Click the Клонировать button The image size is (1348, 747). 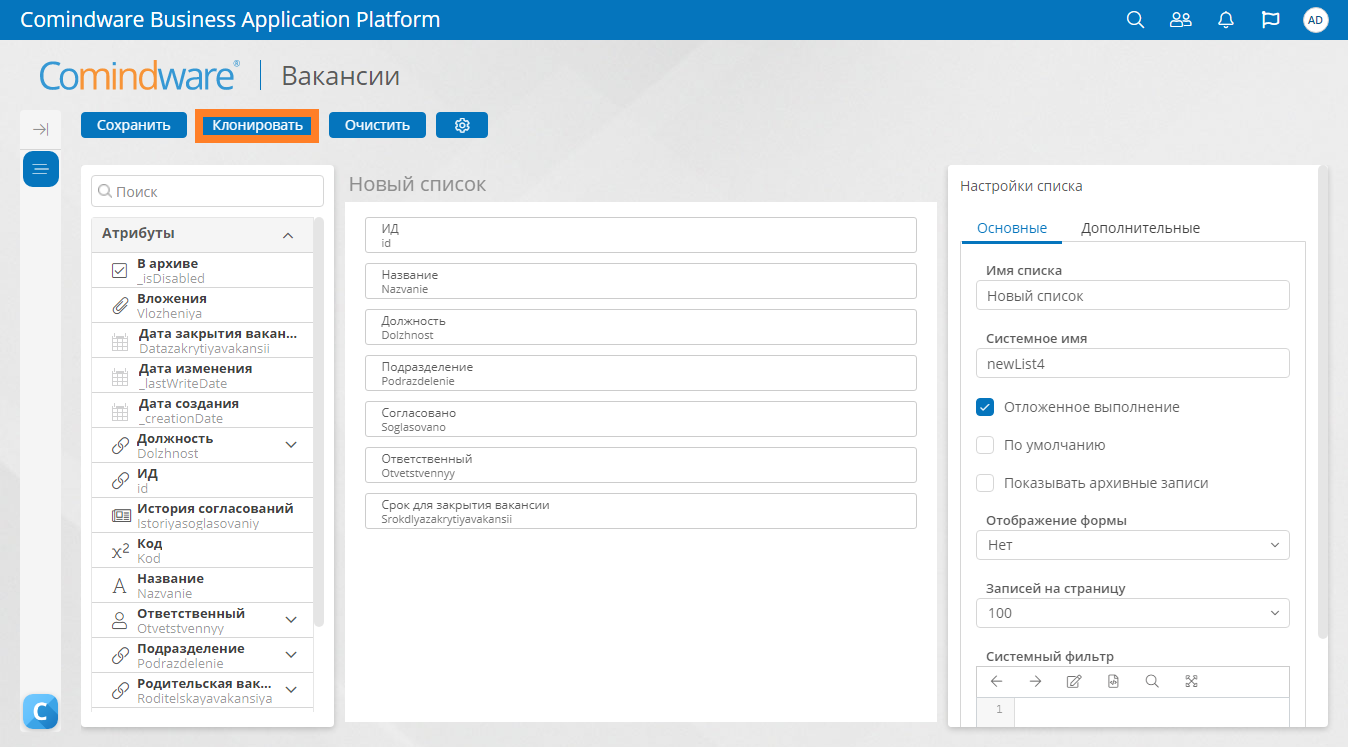pyautogui.click(x=257, y=126)
